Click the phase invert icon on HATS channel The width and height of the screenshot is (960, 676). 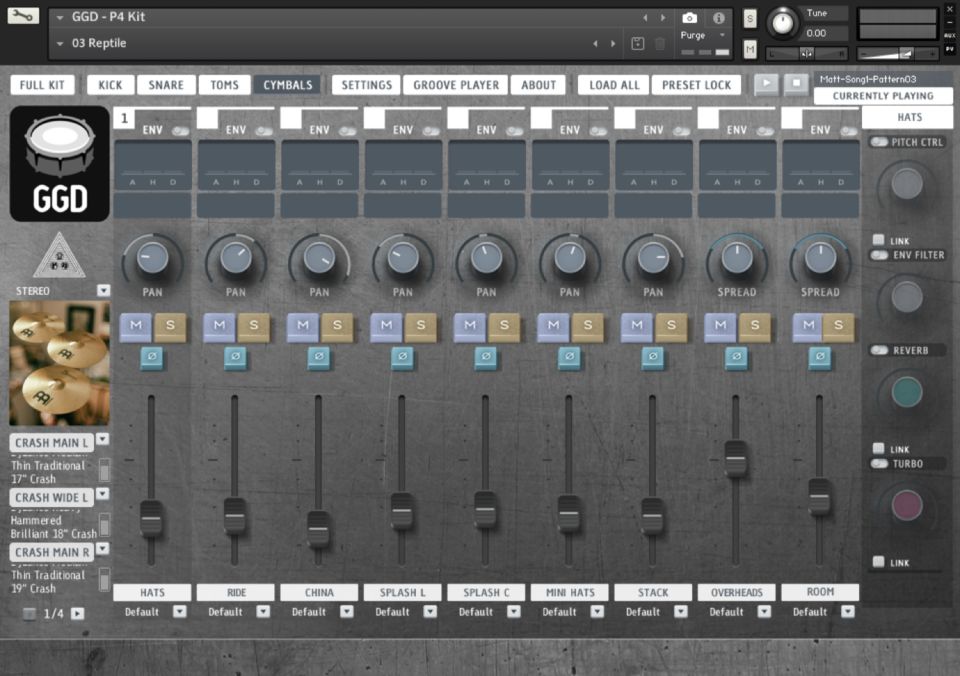(x=153, y=356)
